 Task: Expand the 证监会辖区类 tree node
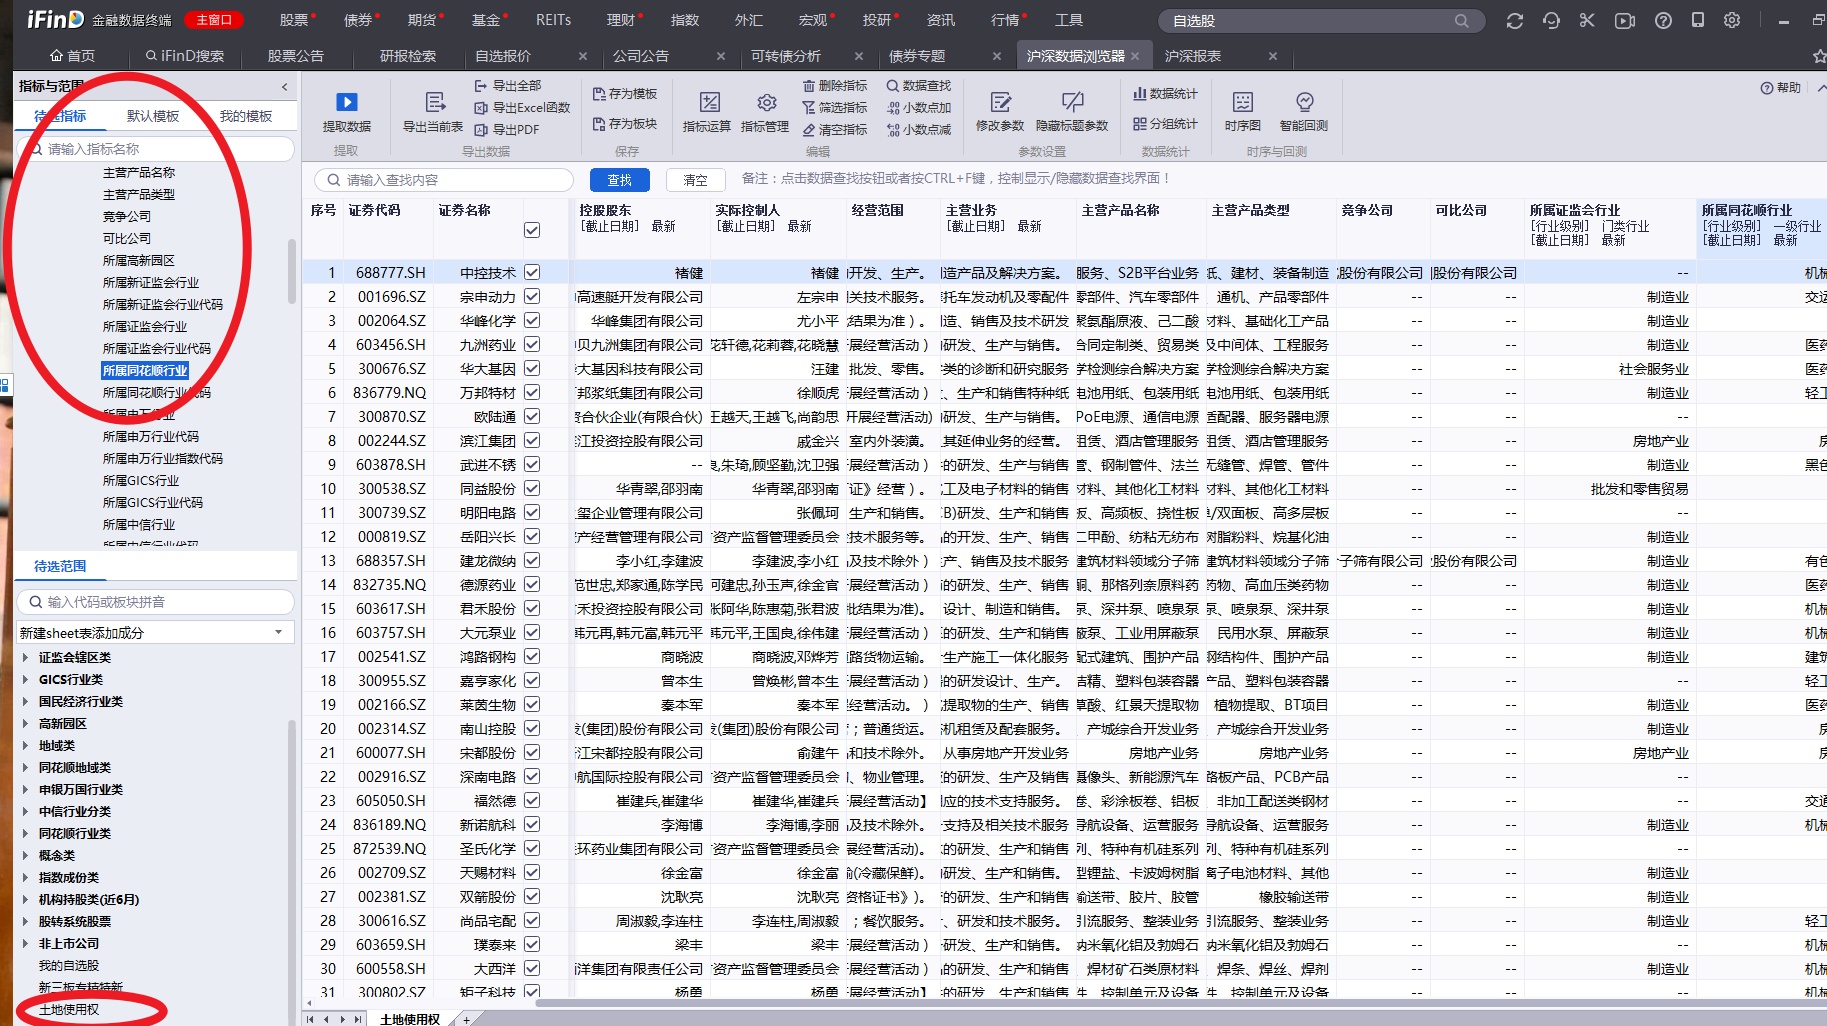(x=25, y=657)
